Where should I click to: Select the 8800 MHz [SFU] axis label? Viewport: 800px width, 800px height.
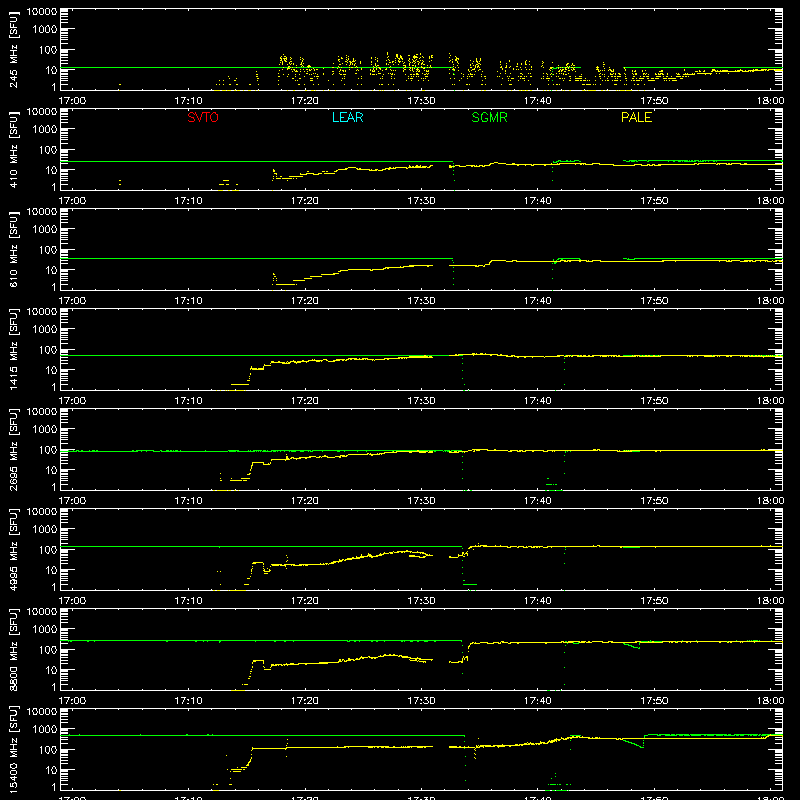14,650
